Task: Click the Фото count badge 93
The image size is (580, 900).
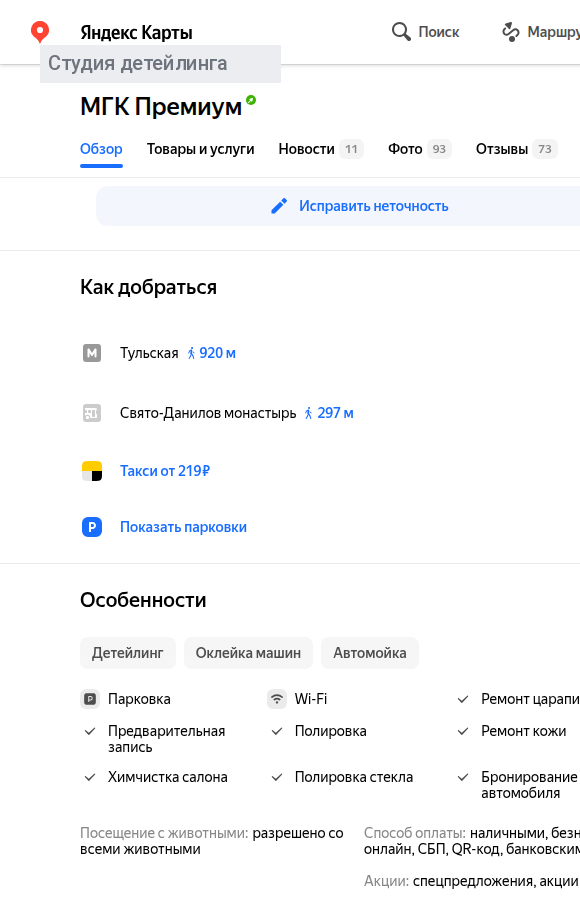Action: pyautogui.click(x=439, y=149)
